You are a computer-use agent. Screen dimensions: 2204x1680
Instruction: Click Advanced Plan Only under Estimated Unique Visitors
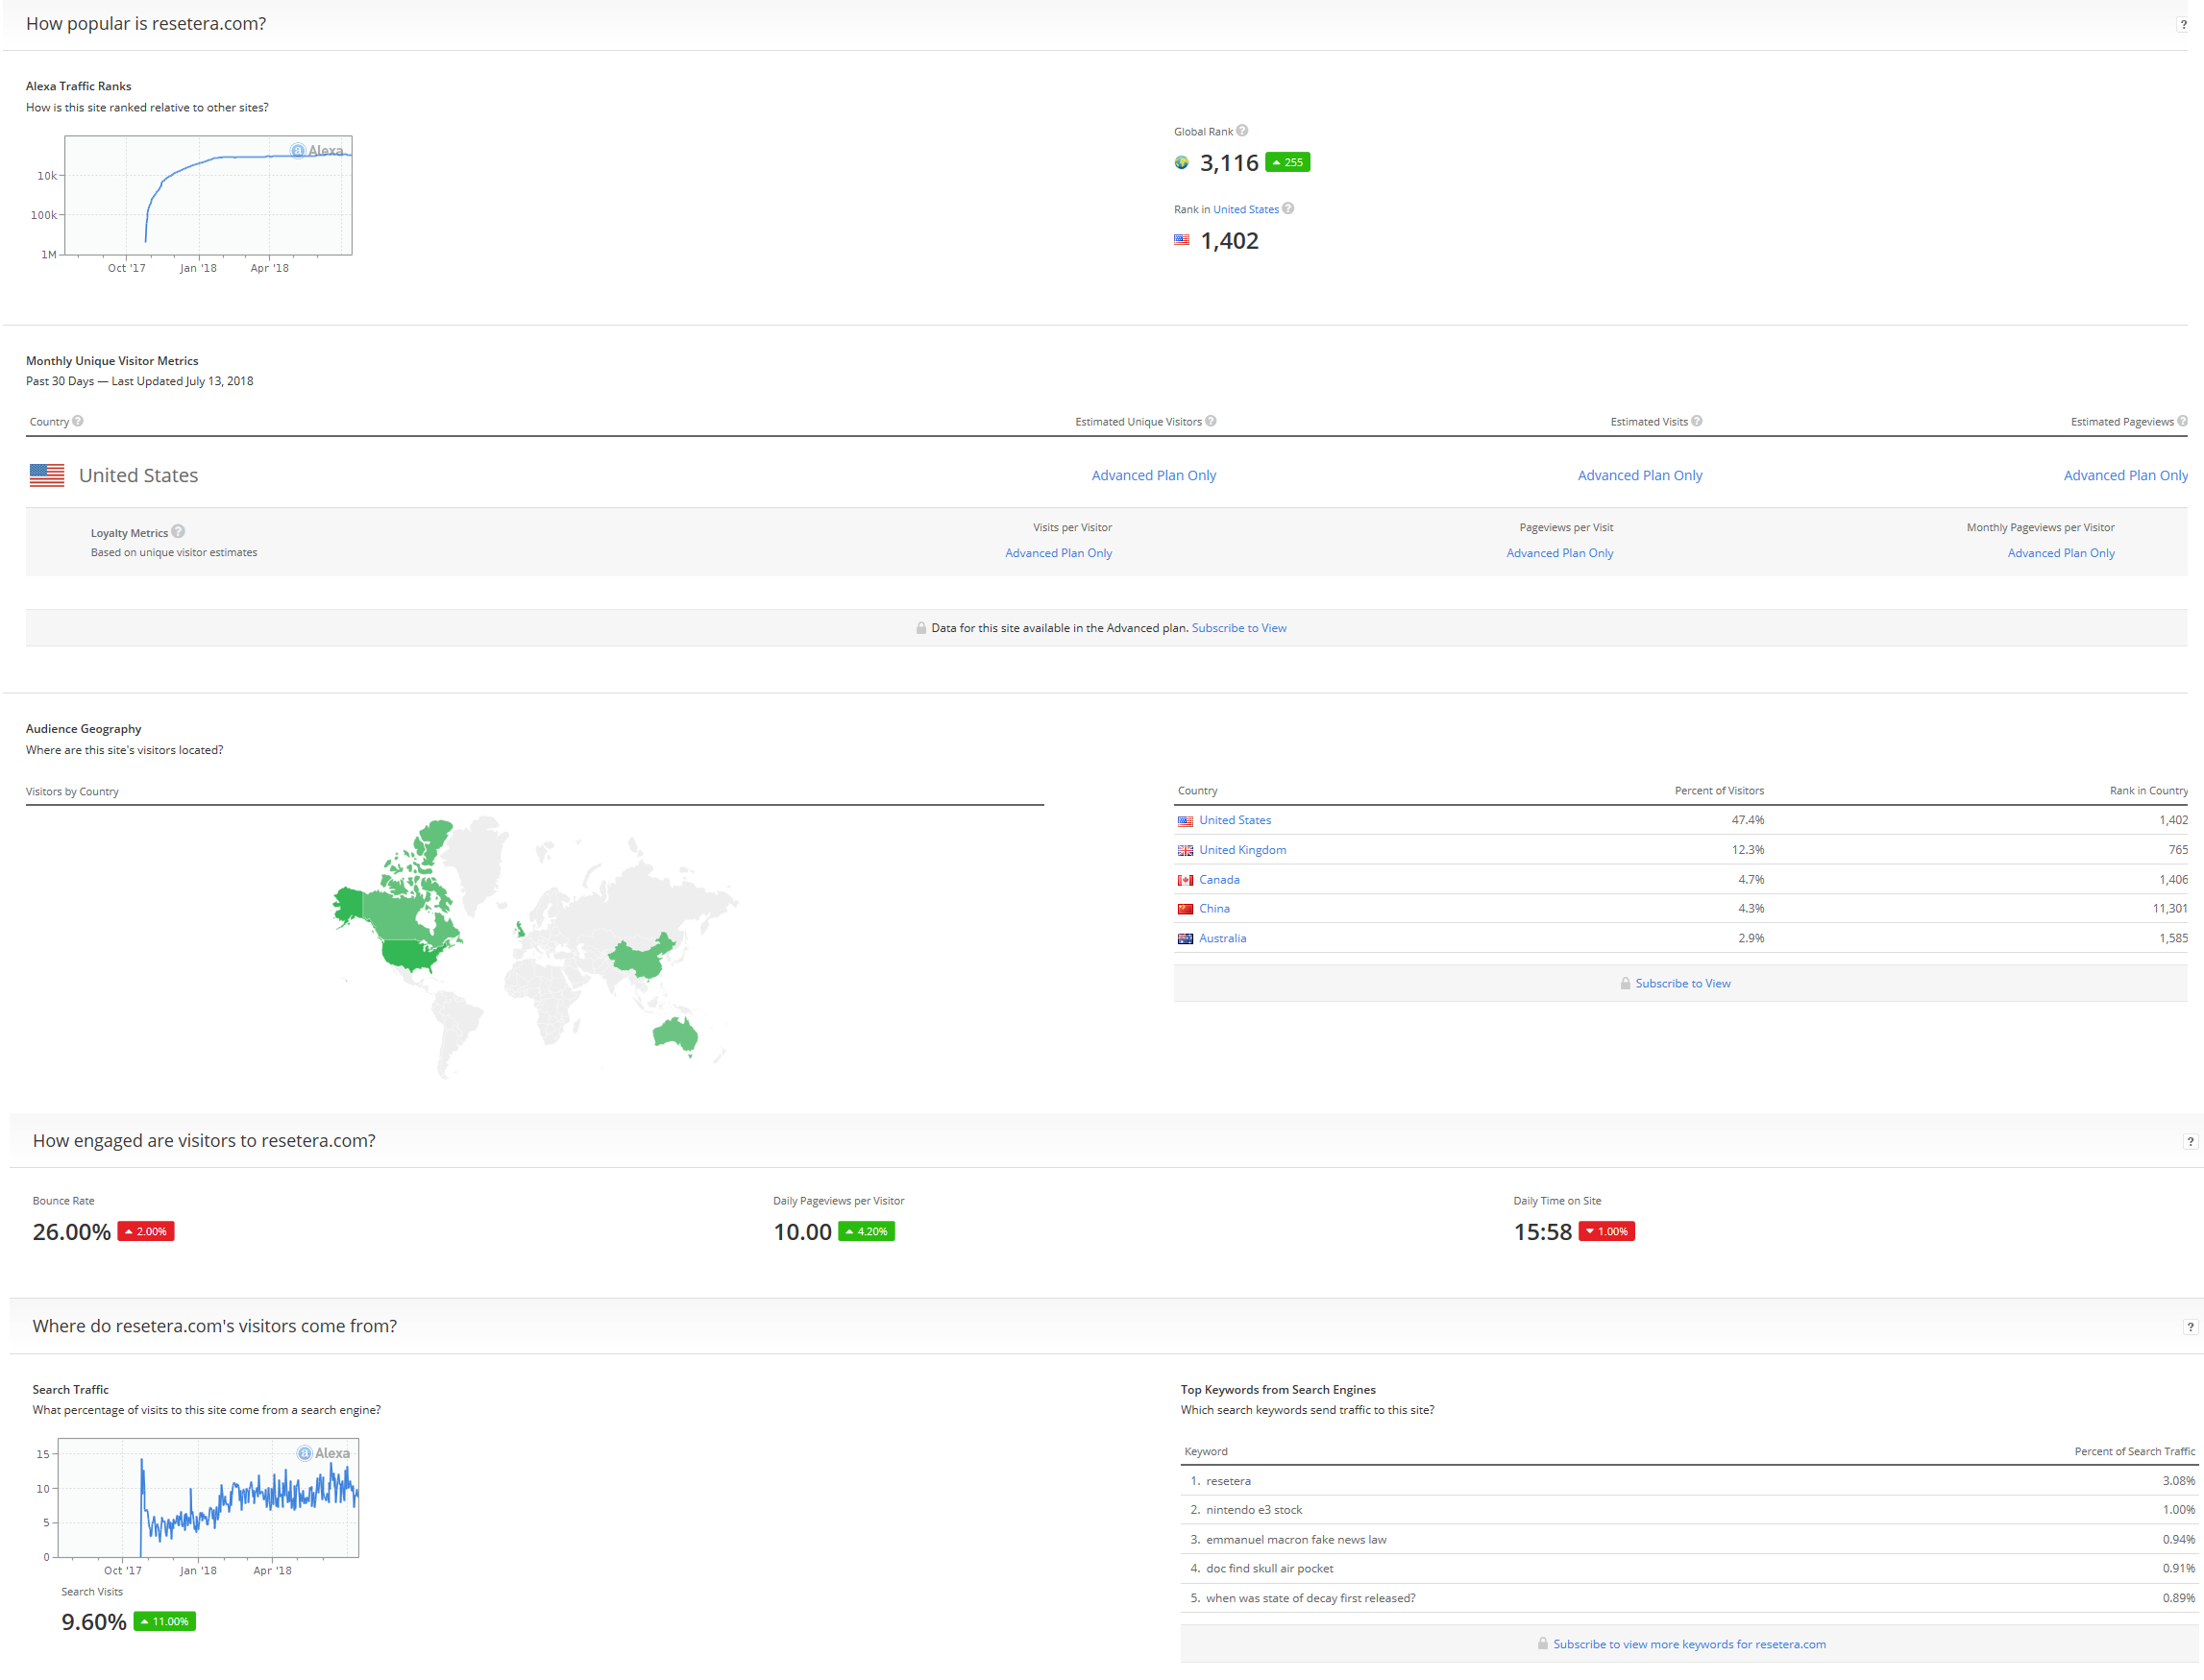pyautogui.click(x=1154, y=475)
